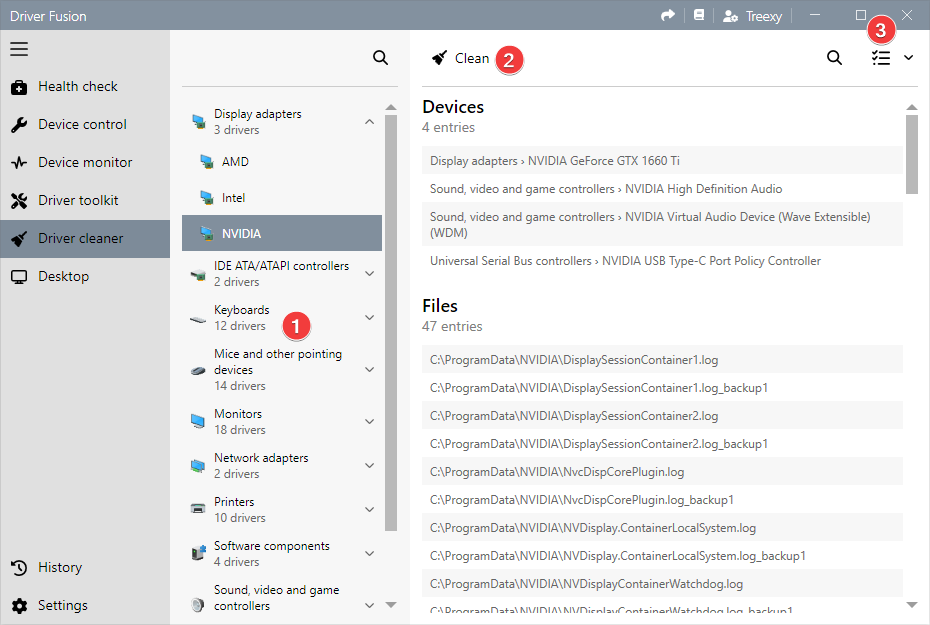This screenshot has height=625, width=930.
Task: Click the Device control wrench icon
Action: 19,125
